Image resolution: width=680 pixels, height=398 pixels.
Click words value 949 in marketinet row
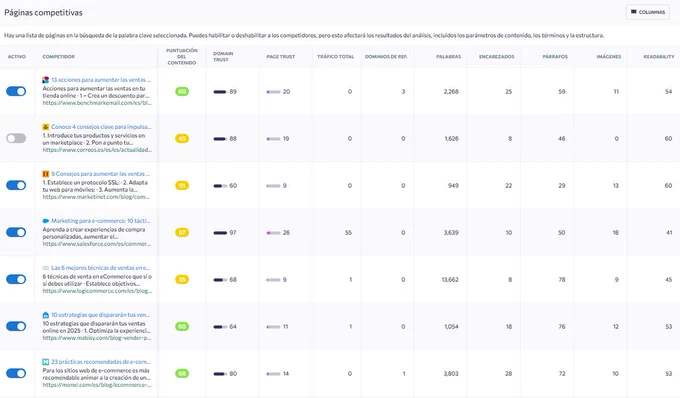pos(453,186)
